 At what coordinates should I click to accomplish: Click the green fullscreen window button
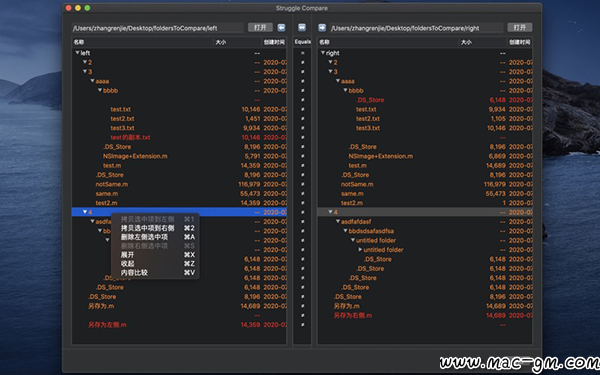87,8
